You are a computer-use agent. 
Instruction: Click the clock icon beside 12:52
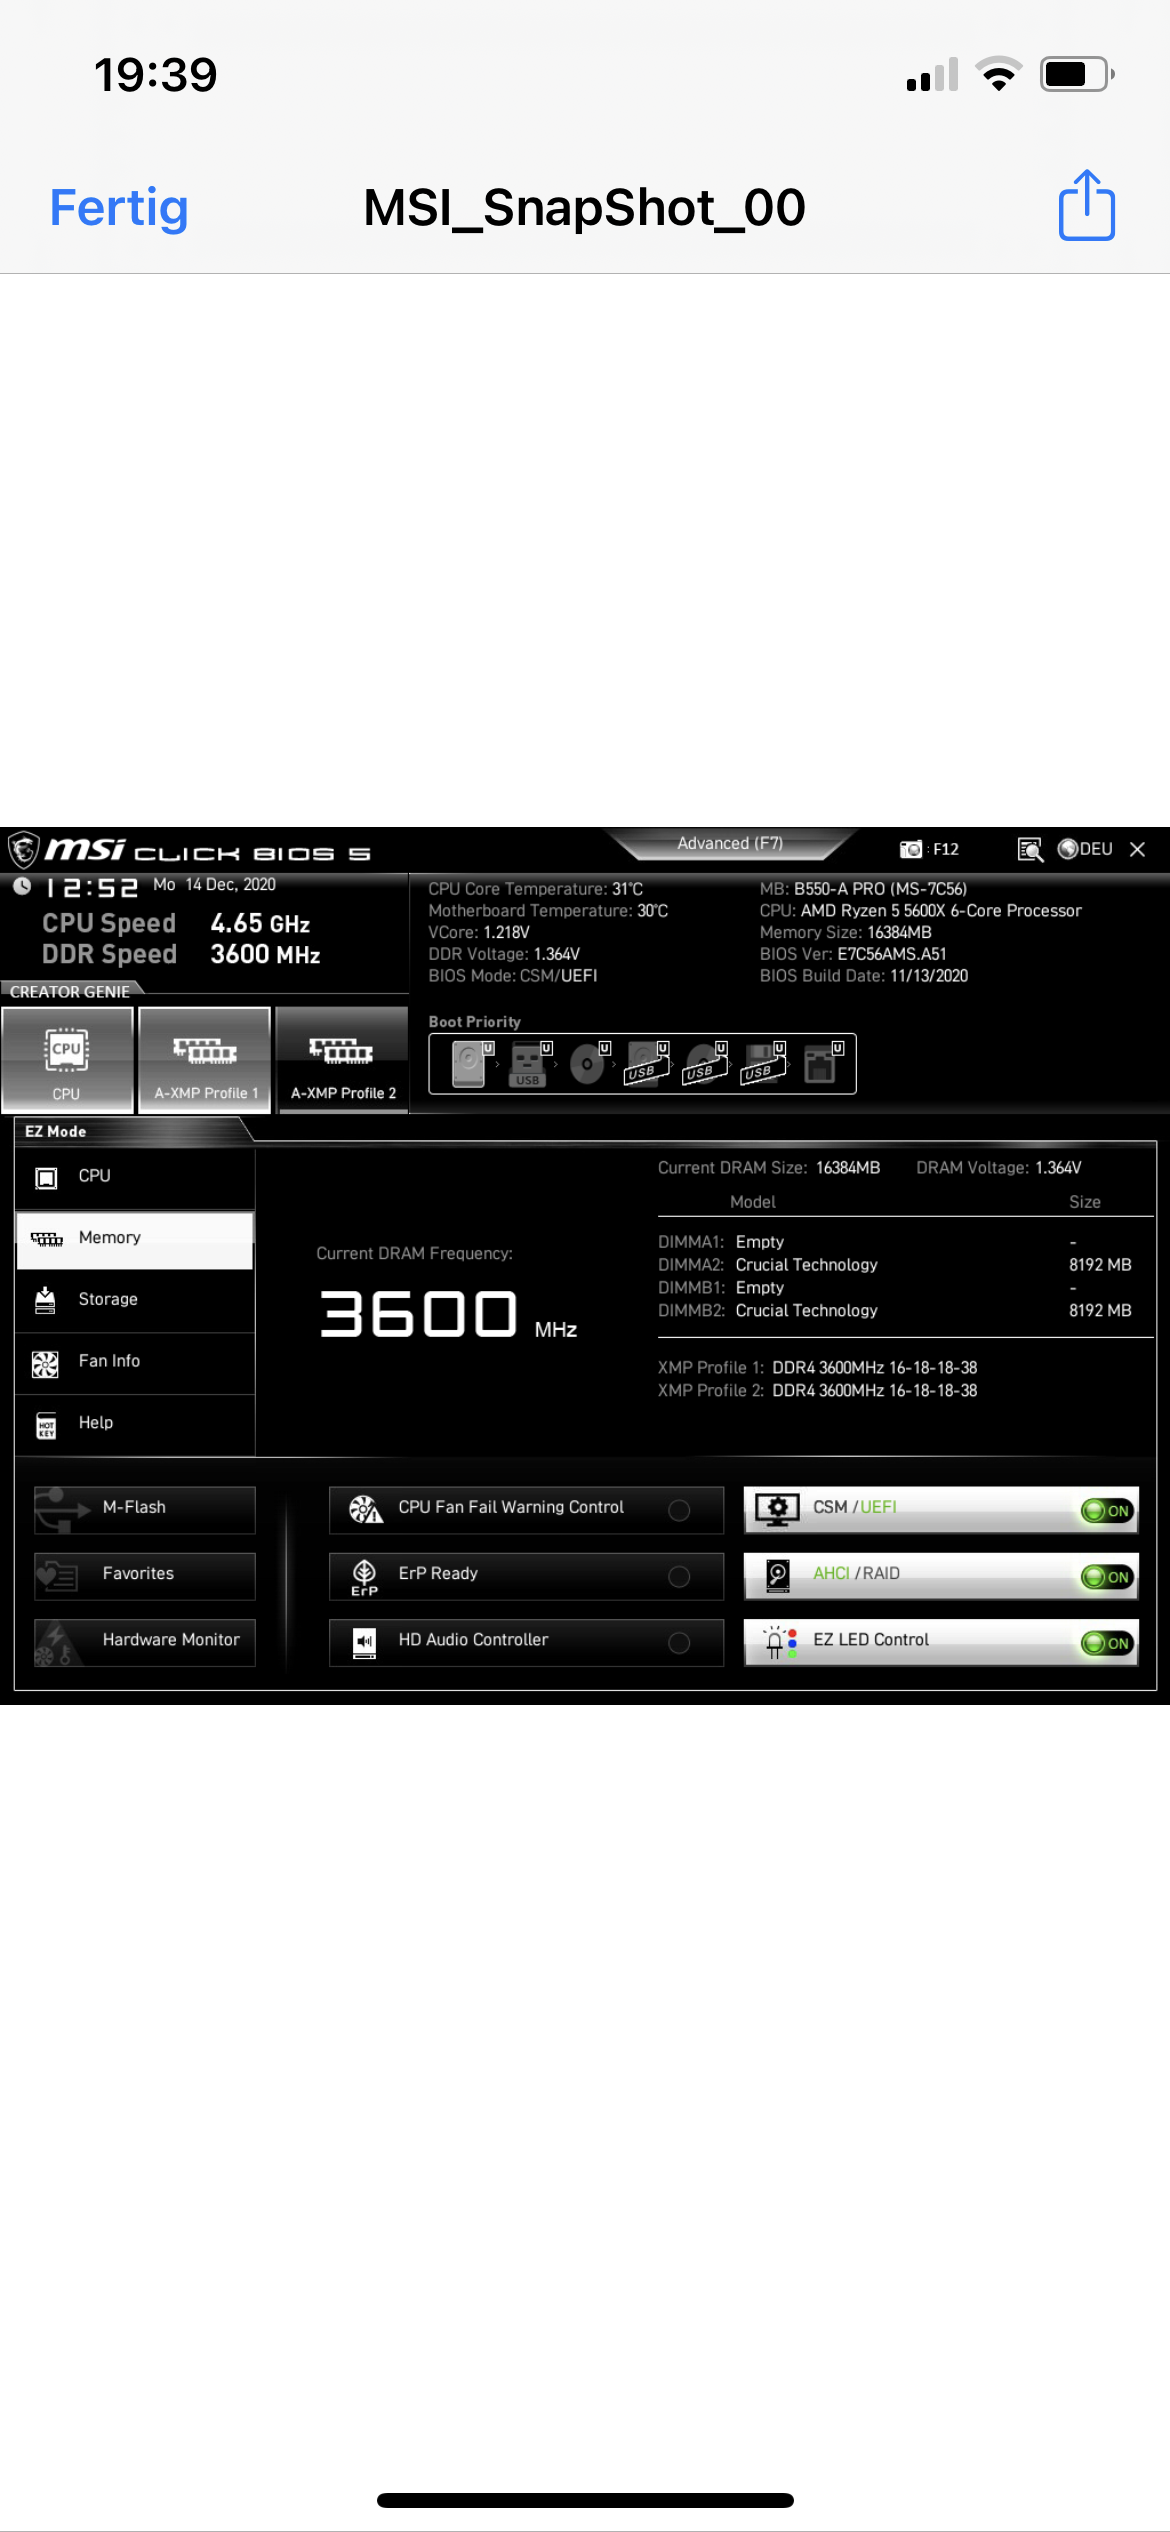pyautogui.click(x=22, y=886)
